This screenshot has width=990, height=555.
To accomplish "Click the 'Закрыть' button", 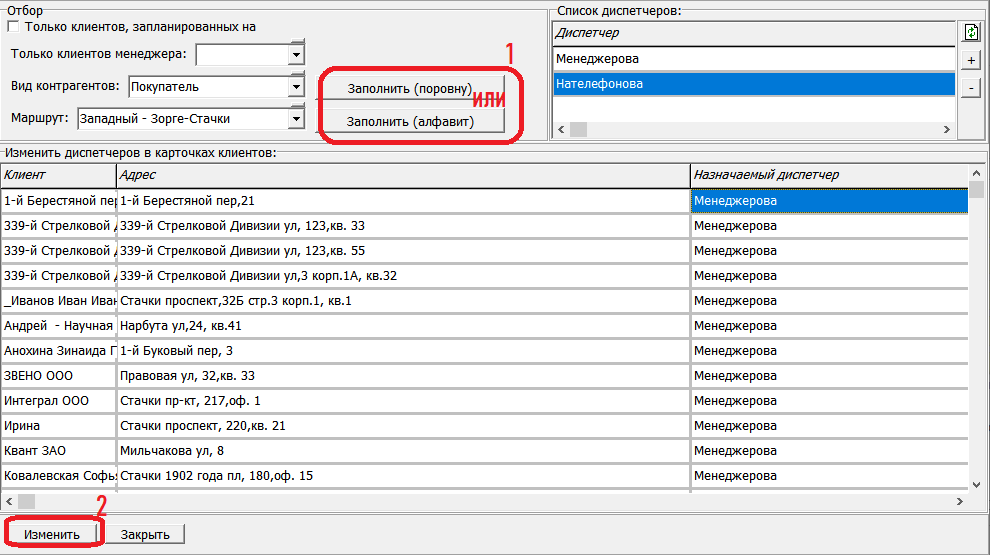I will point(145,534).
